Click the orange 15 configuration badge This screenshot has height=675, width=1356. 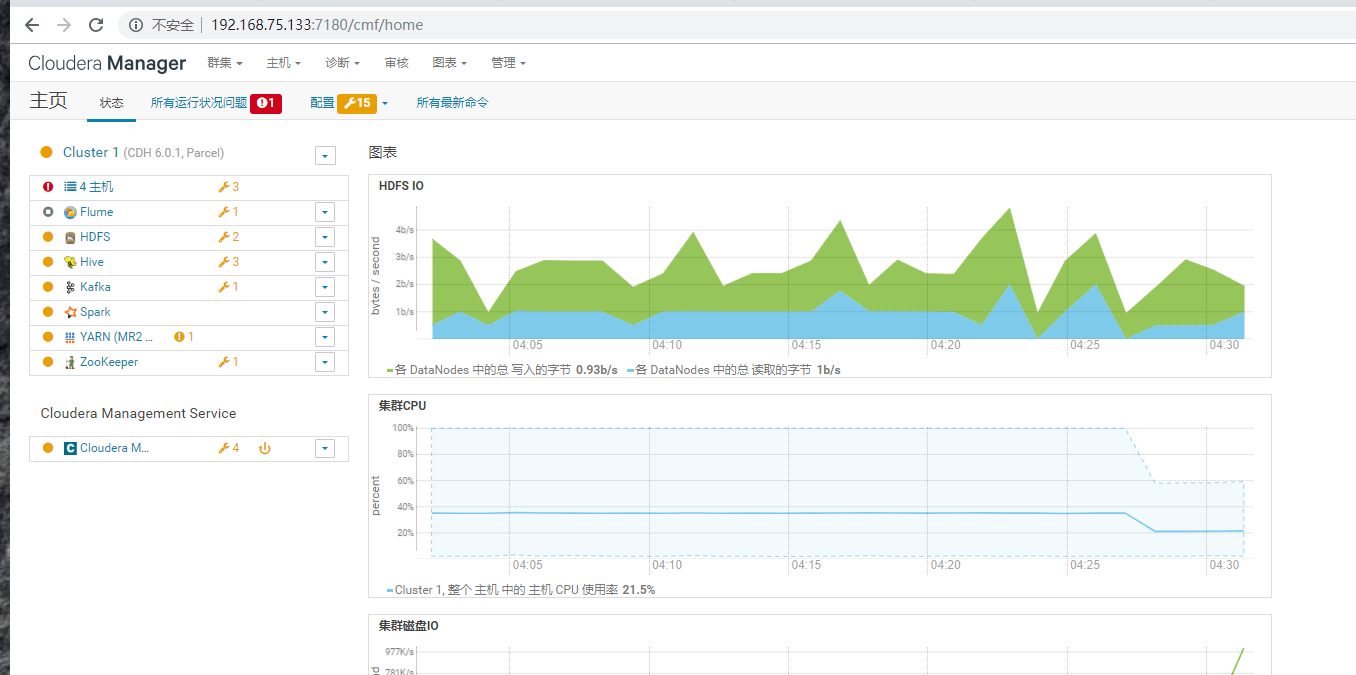coord(357,103)
